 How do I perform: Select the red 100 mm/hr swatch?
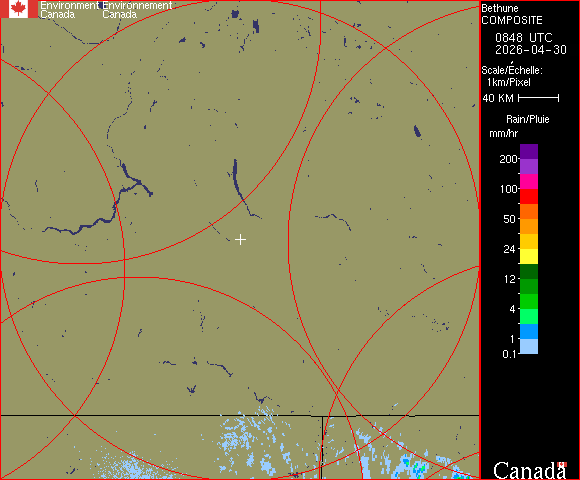(x=529, y=196)
